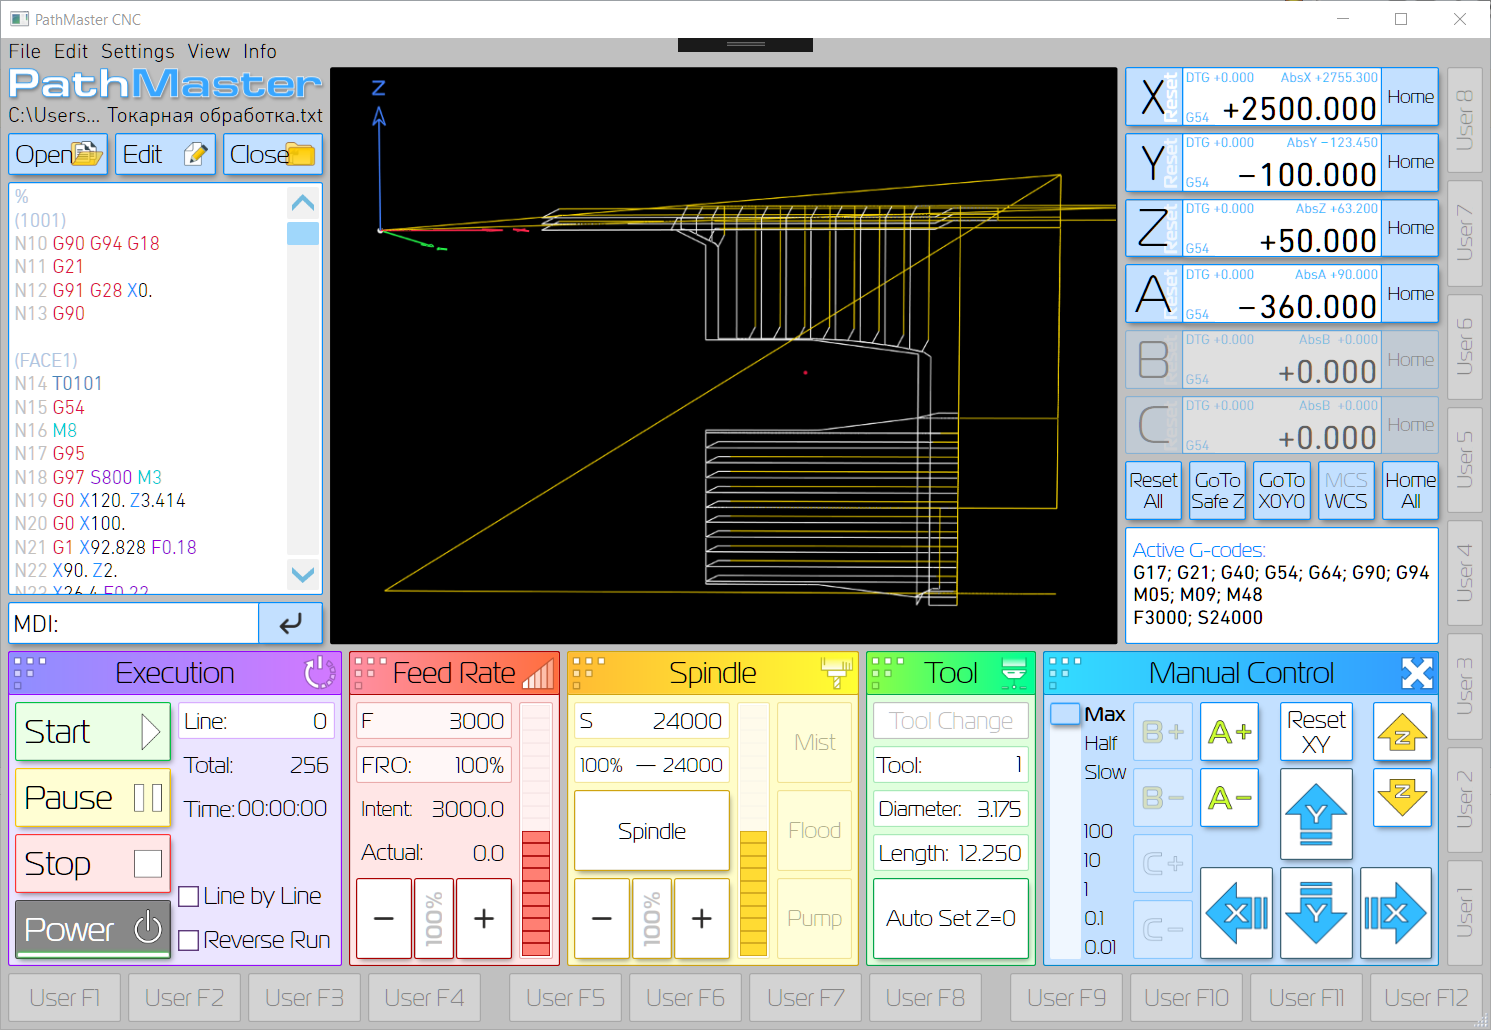Decrease feed rate override with minus
Viewport: 1491px width, 1030px height.
[384, 918]
